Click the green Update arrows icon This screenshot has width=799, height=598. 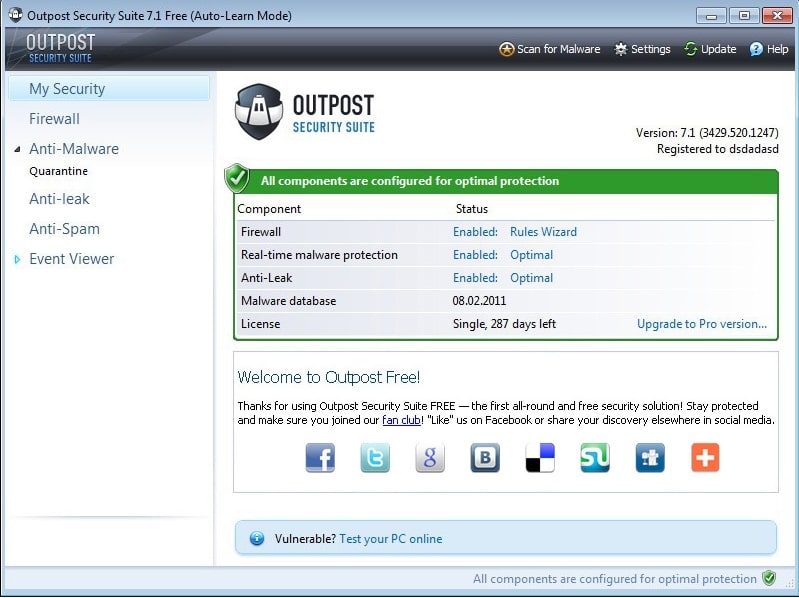tap(690, 49)
